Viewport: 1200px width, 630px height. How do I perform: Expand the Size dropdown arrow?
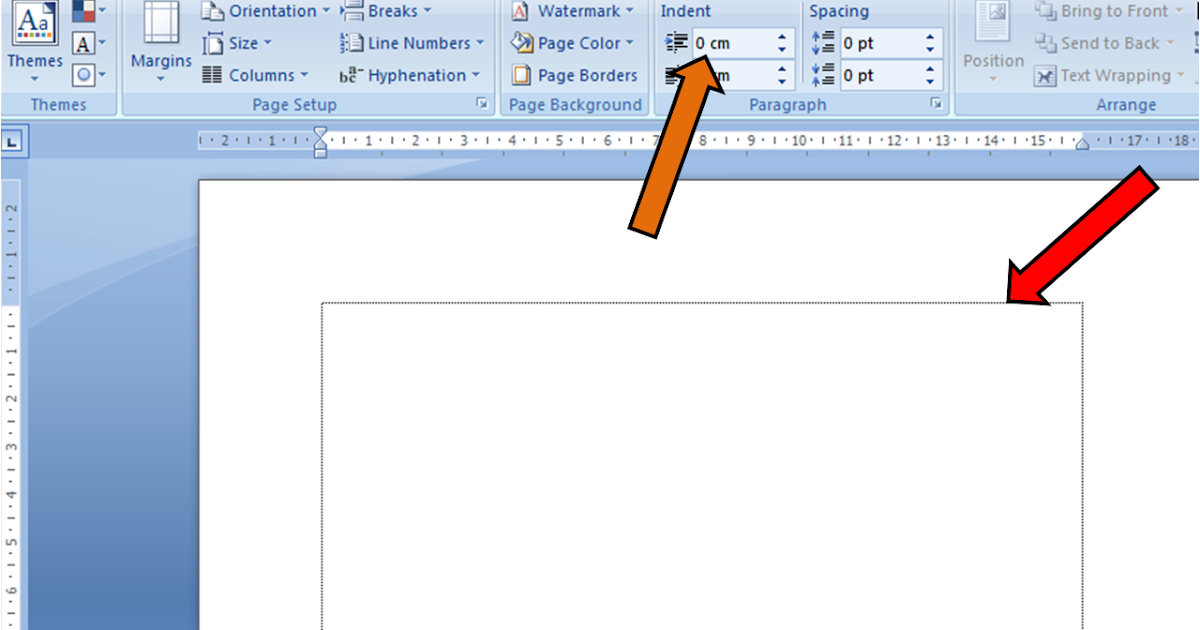click(x=267, y=44)
